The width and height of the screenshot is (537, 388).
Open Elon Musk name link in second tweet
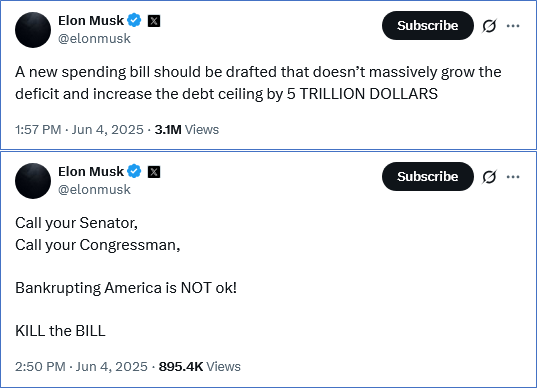[x=91, y=172]
